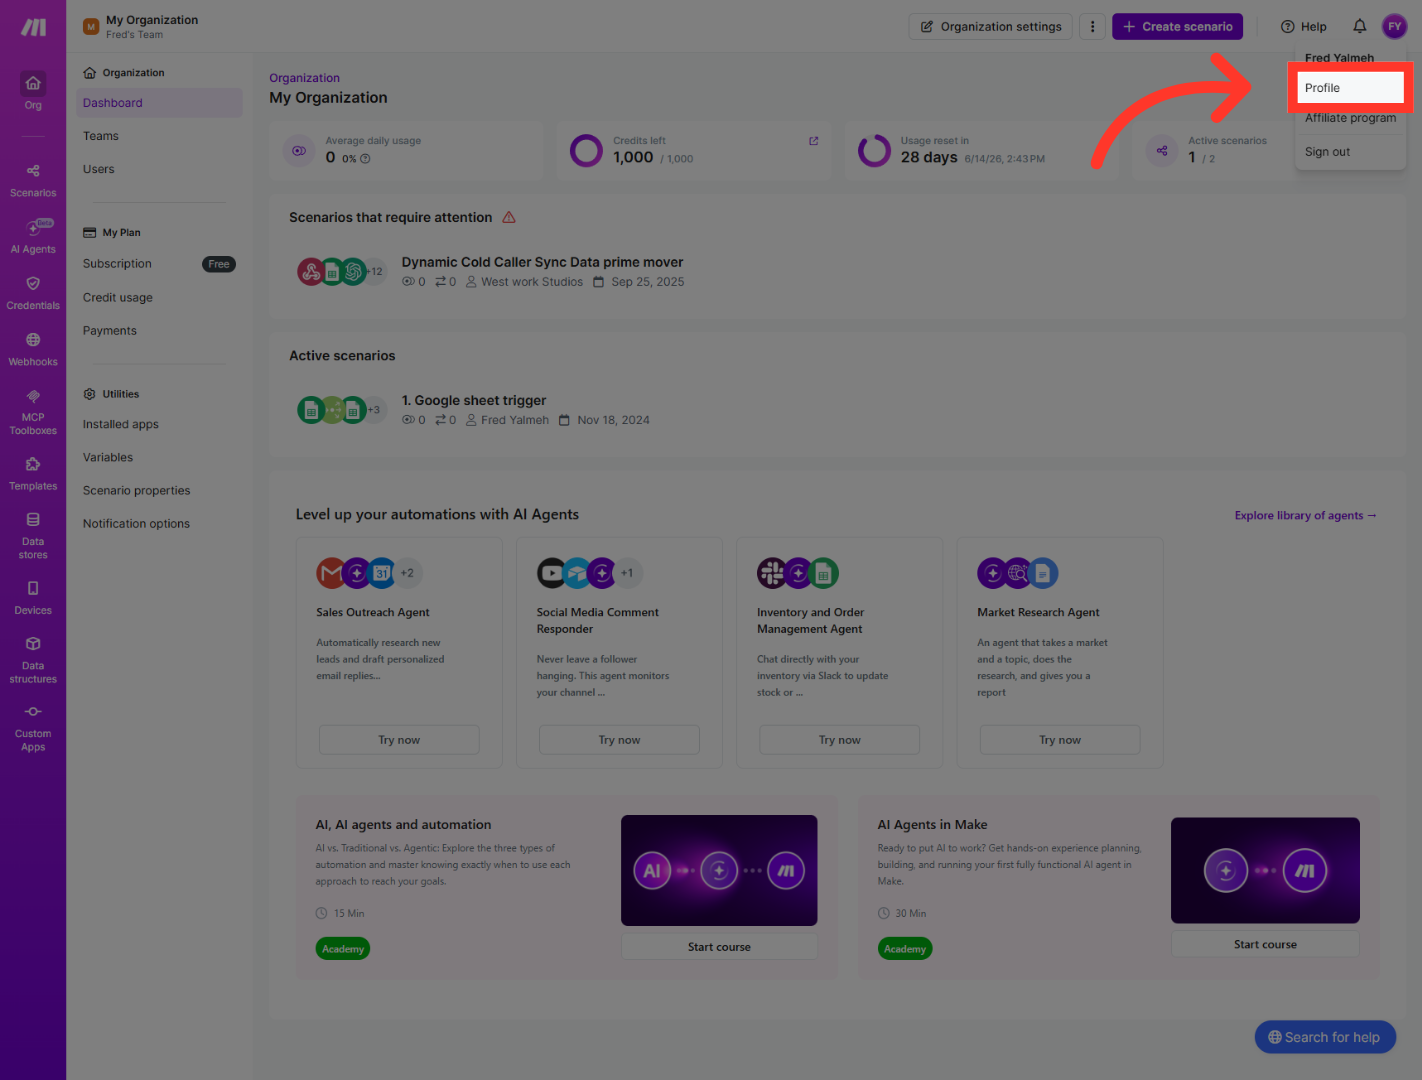Screen dimensions: 1422x1080
Task: Click Explore library of agents link
Action: tap(1305, 516)
